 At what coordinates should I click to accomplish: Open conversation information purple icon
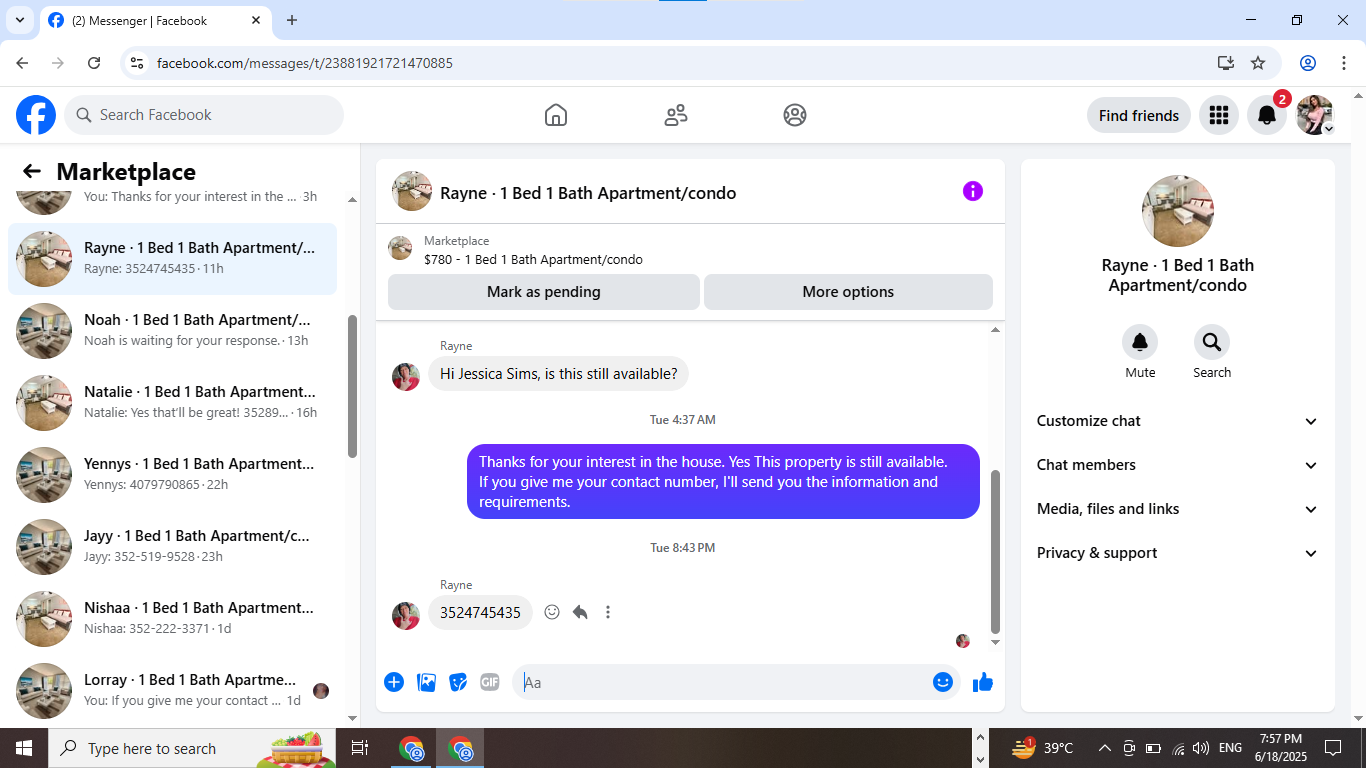pos(973,191)
